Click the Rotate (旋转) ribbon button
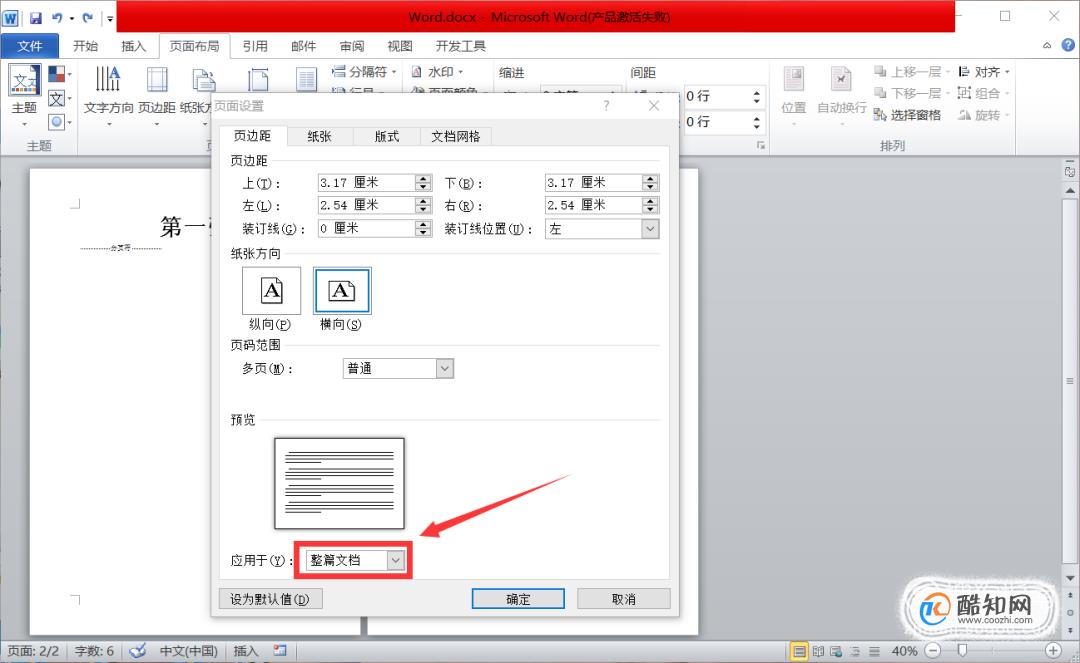 tap(984, 115)
